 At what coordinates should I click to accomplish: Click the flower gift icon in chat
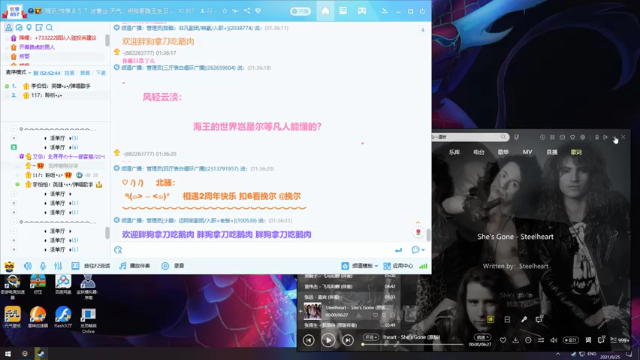[418, 232]
